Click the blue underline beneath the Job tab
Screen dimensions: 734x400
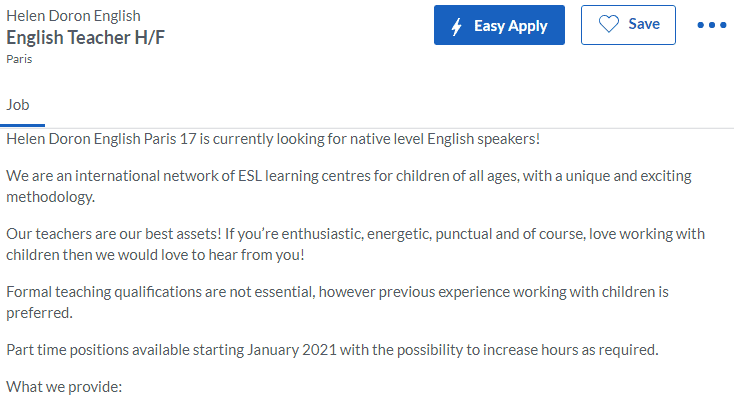click(x=22, y=126)
